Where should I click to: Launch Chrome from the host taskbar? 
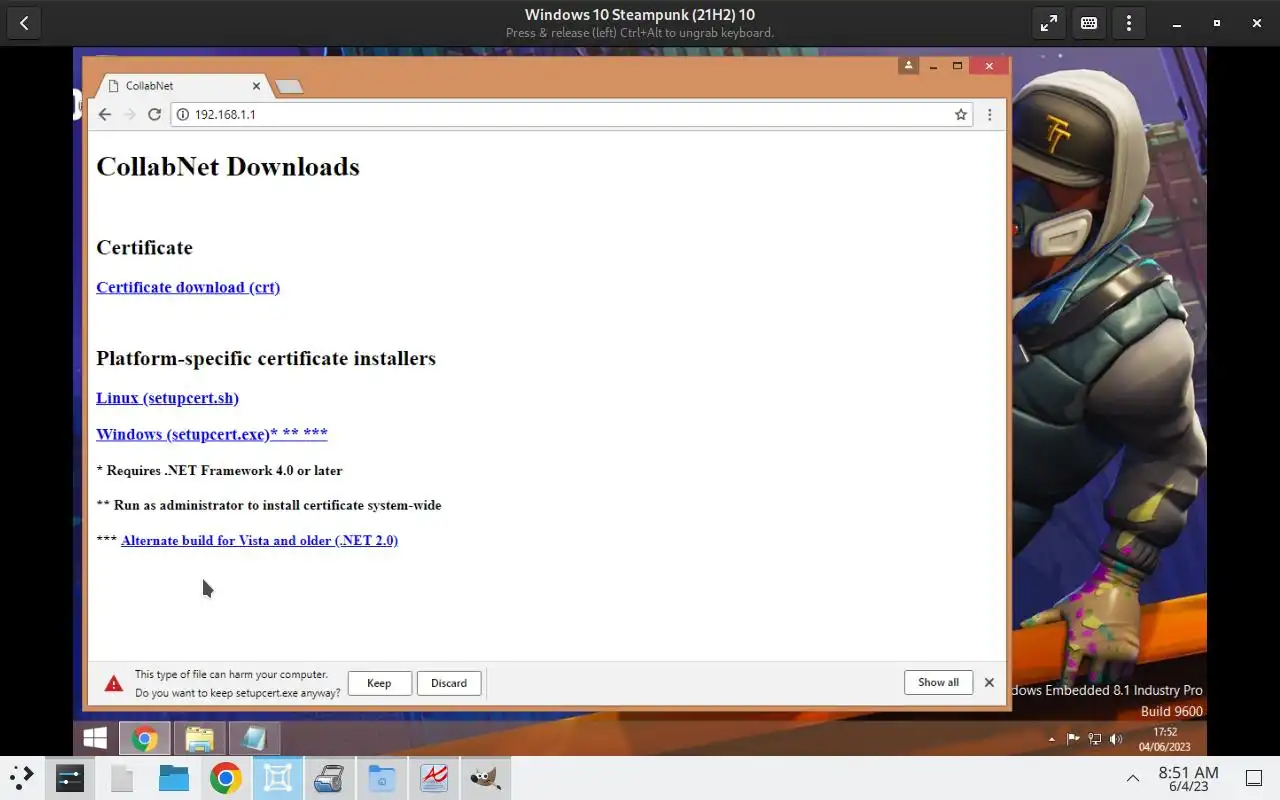(226, 778)
